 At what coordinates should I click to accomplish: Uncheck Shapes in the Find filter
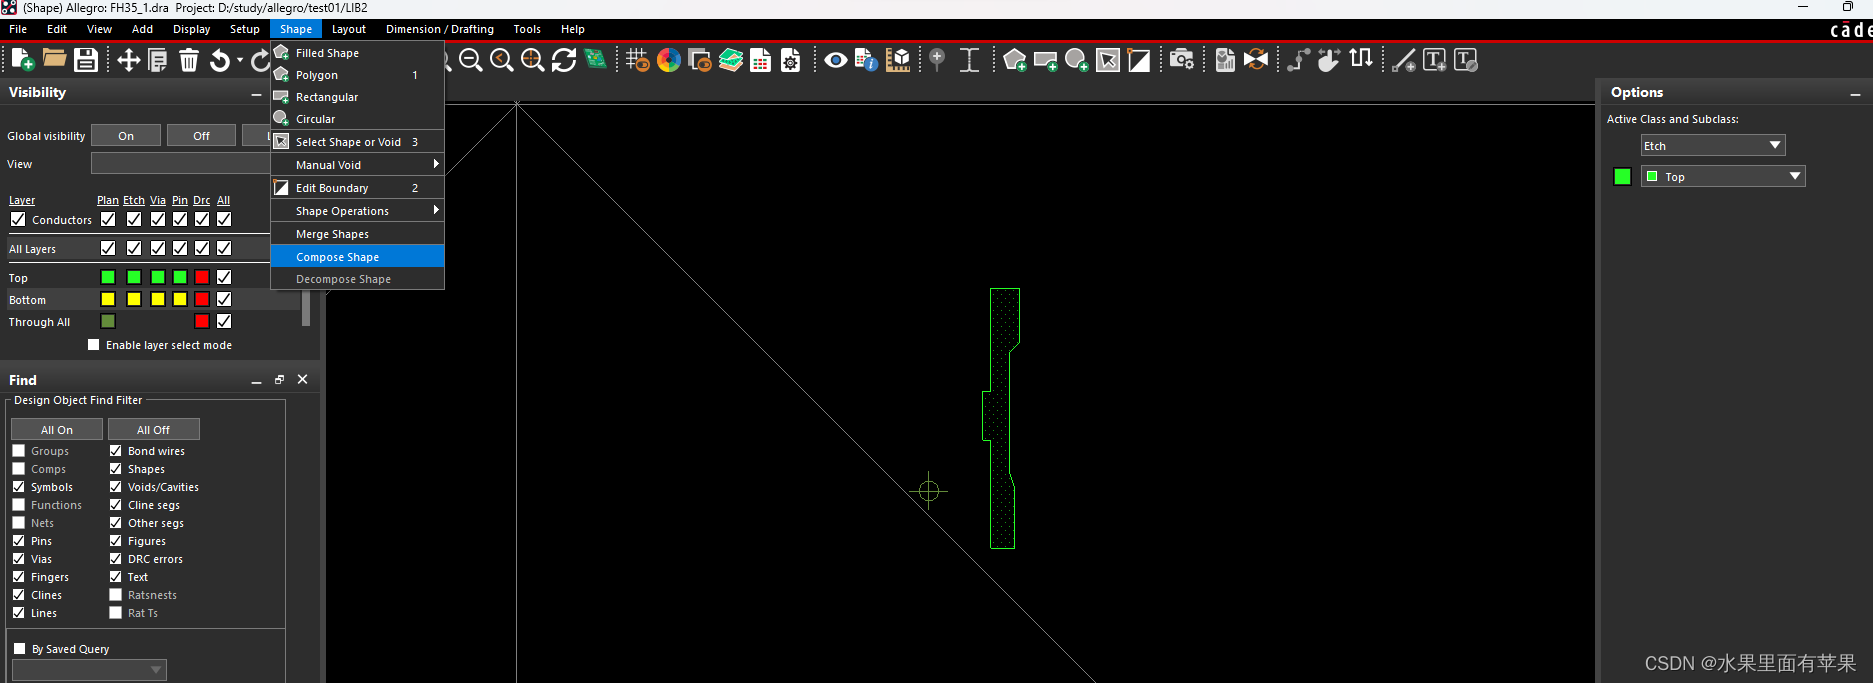tap(116, 469)
